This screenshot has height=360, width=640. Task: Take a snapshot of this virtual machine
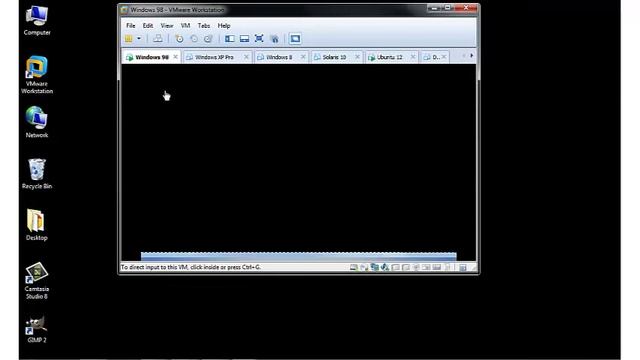click(x=179, y=39)
